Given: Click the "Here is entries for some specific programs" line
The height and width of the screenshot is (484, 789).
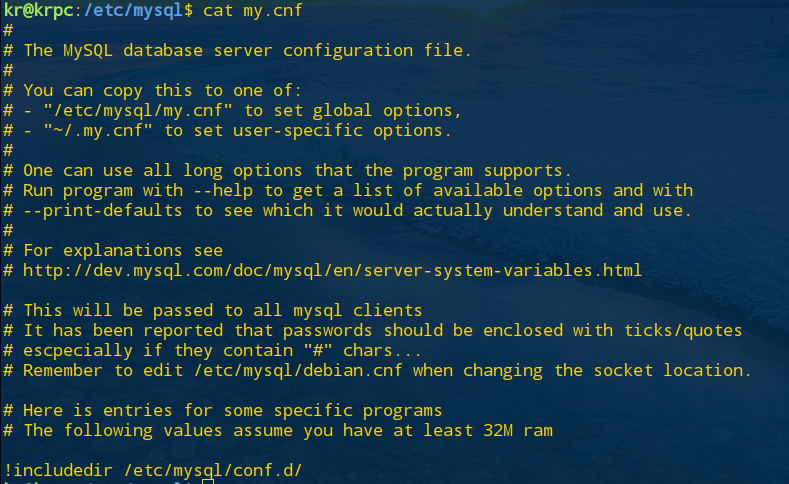Looking at the screenshot, I should pyautogui.click(x=232, y=411).
